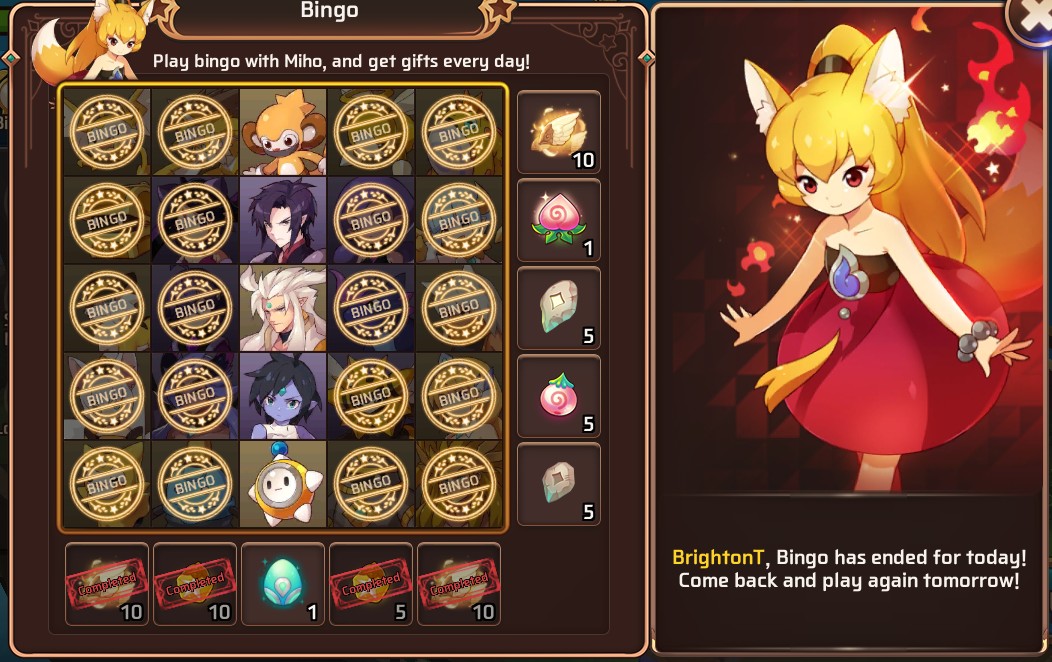1052x662 pixels.
Task: Click the top-left stamped Bingo tile
Action: pos(107,132)
